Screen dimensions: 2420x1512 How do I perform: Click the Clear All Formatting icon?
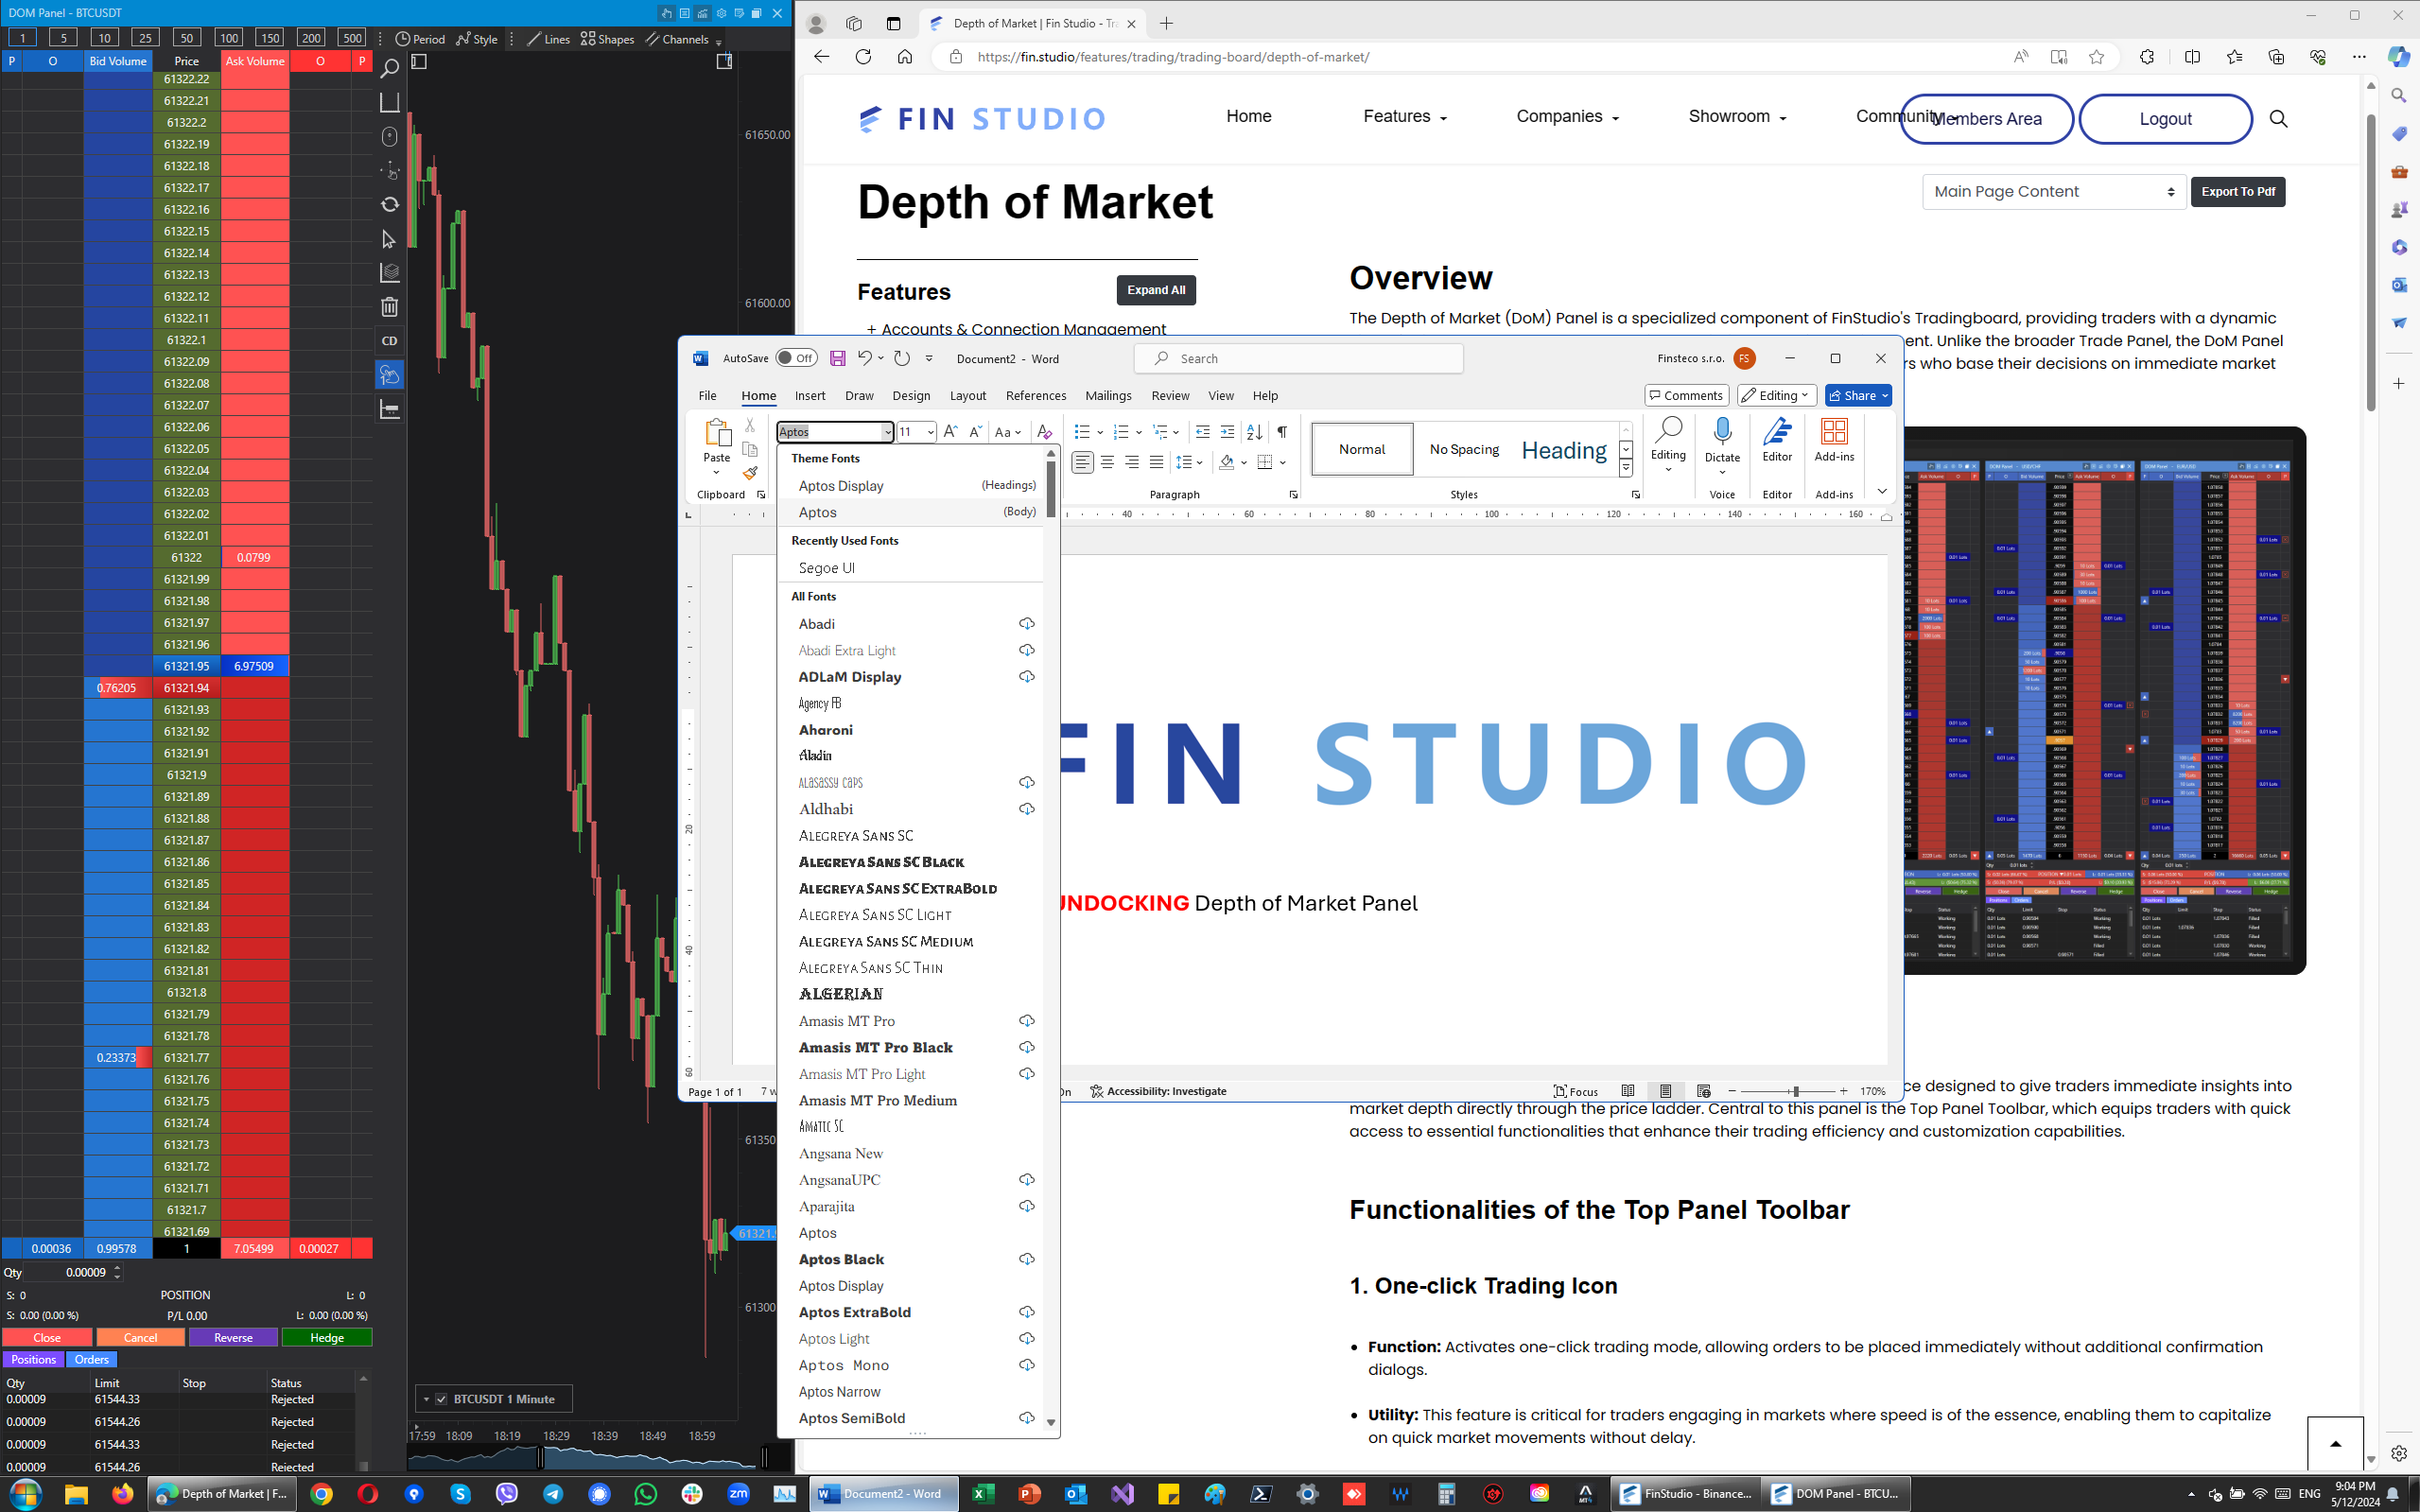click(x=1044, y=432)
